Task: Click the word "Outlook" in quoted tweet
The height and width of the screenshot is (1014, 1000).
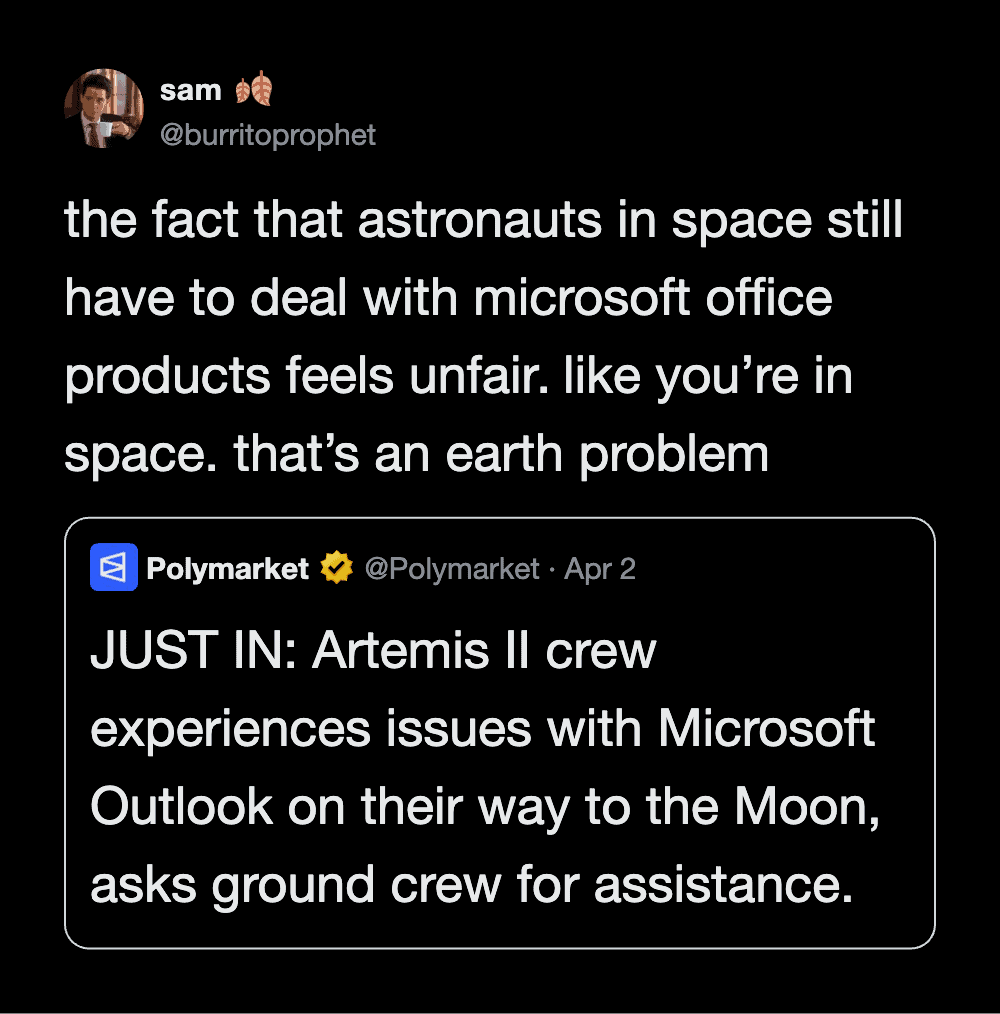Action: click(181, 809)
